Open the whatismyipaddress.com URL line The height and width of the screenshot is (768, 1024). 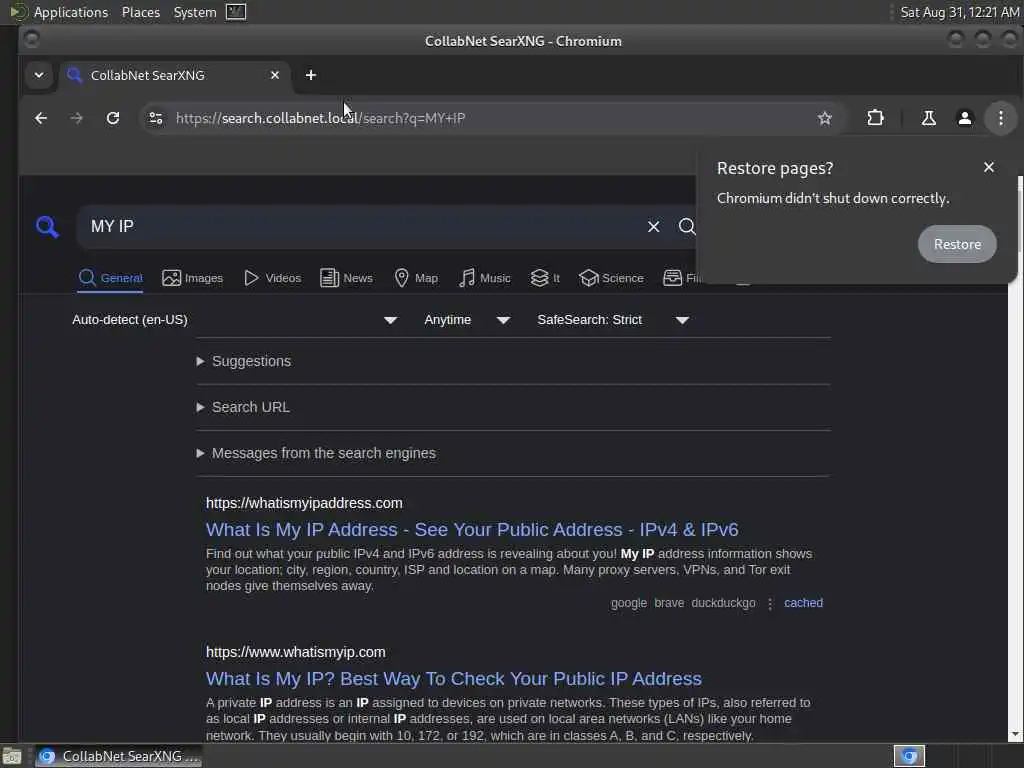304,503
